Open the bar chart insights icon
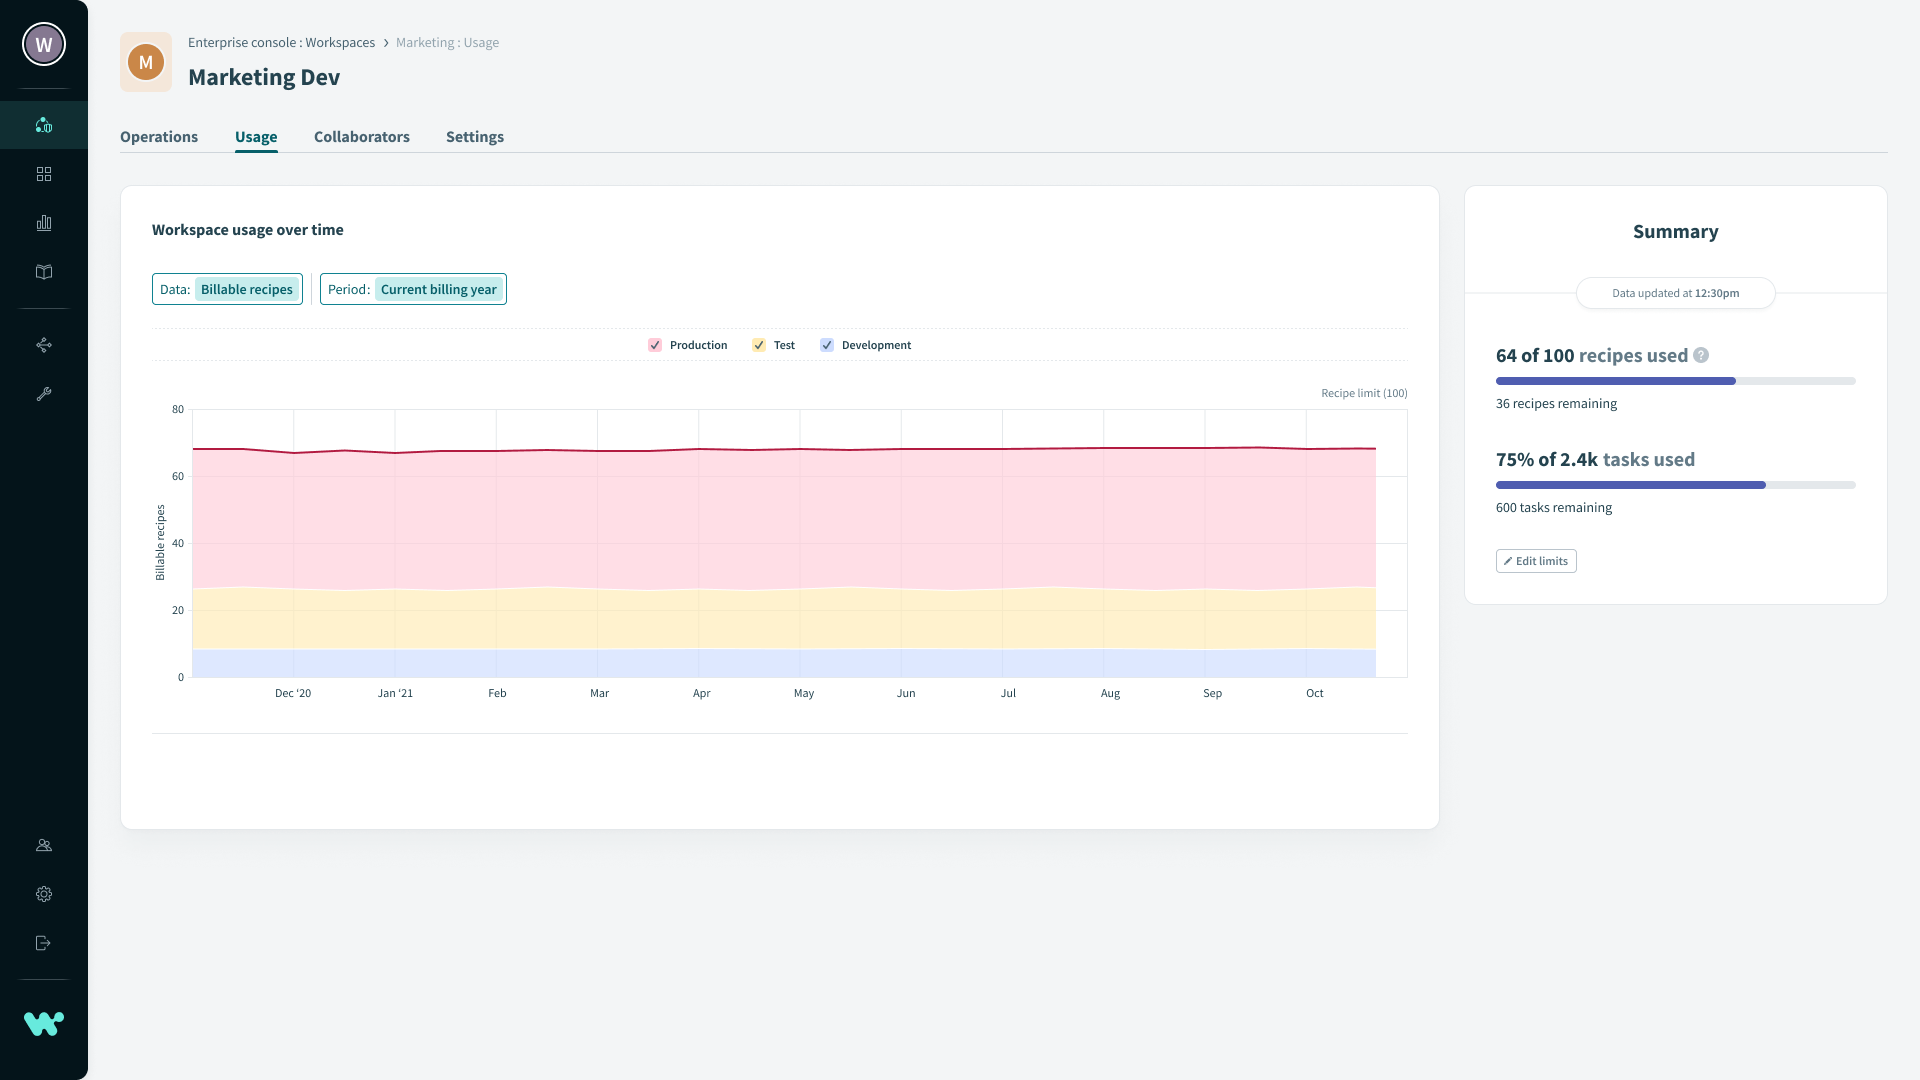Viewport: 1920px width, 1080px height. point(44,223)
